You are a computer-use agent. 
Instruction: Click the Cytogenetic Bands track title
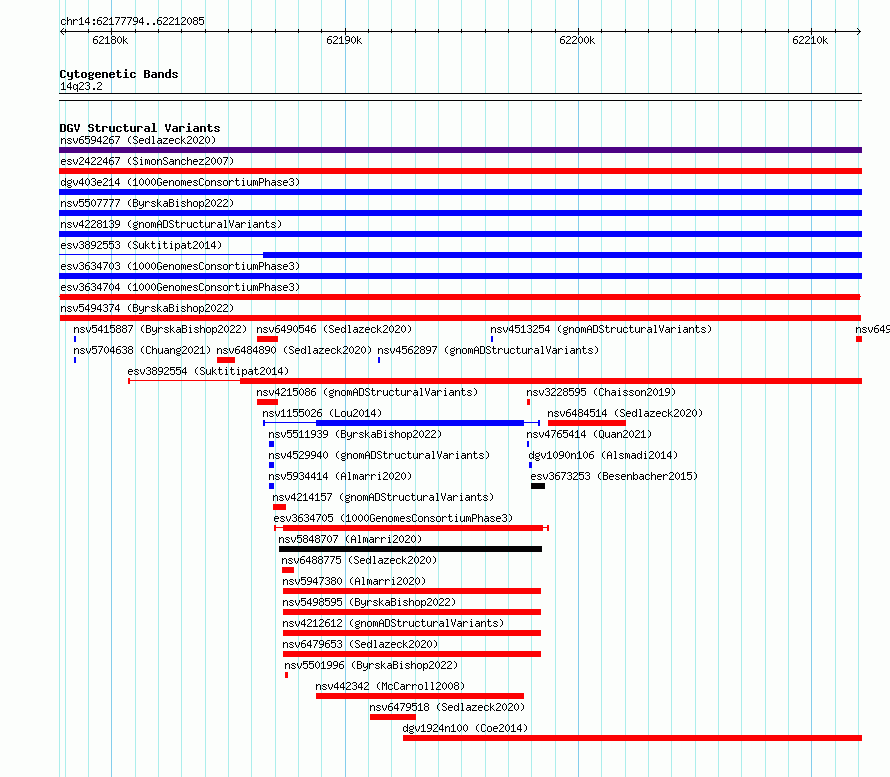[x=119, y=74]
